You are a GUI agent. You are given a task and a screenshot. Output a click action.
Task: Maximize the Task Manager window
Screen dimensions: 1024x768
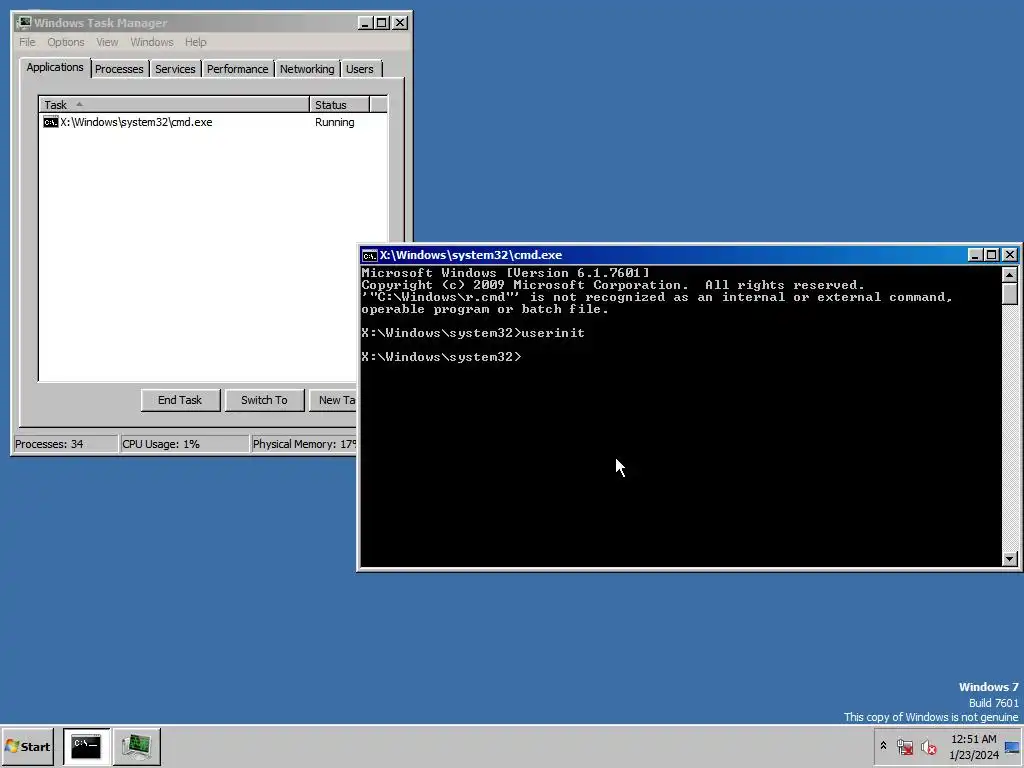tap(382, 23)
